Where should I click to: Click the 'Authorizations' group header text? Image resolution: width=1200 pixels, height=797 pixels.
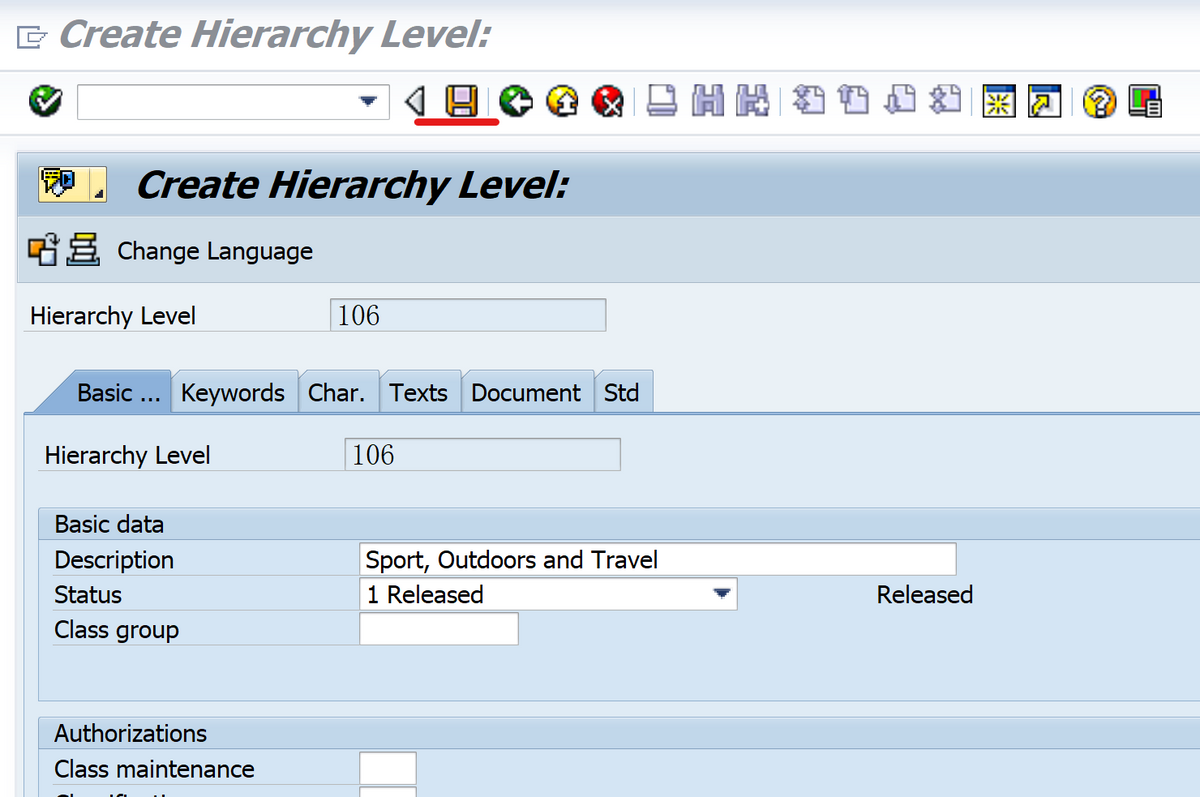[x=130, y=733]
